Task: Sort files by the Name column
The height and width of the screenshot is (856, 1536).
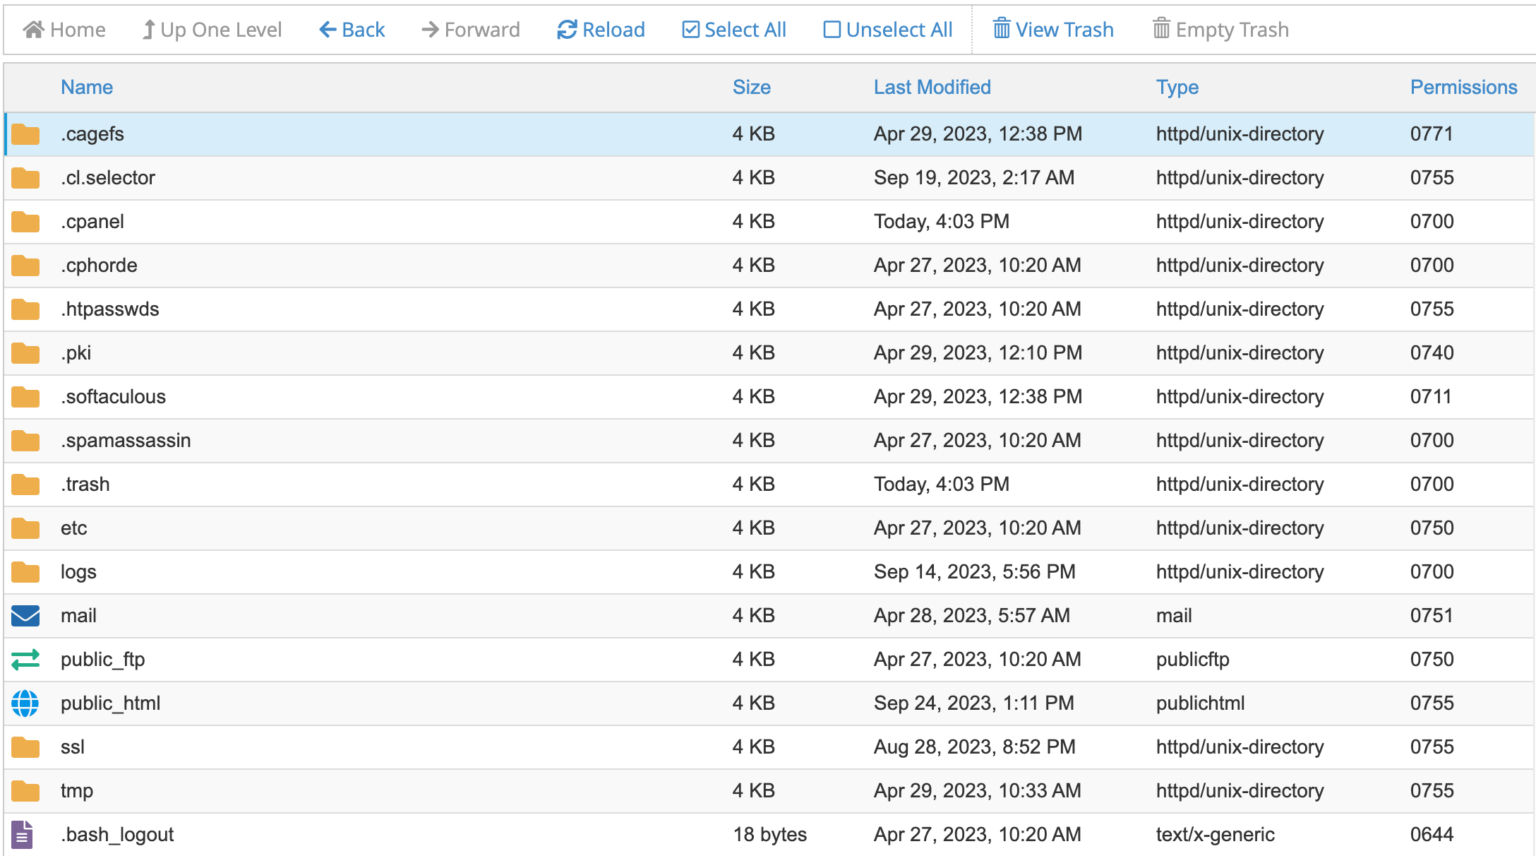Action: (86, 87)
